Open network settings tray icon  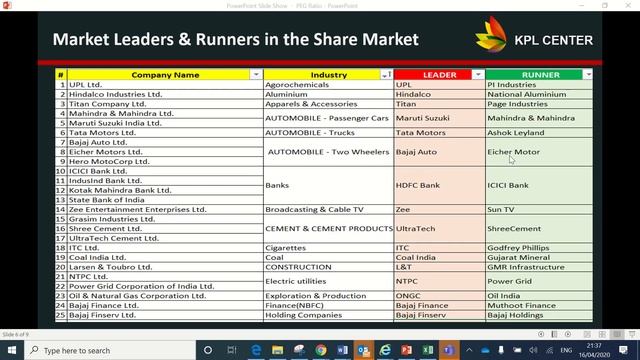[549, 350]
